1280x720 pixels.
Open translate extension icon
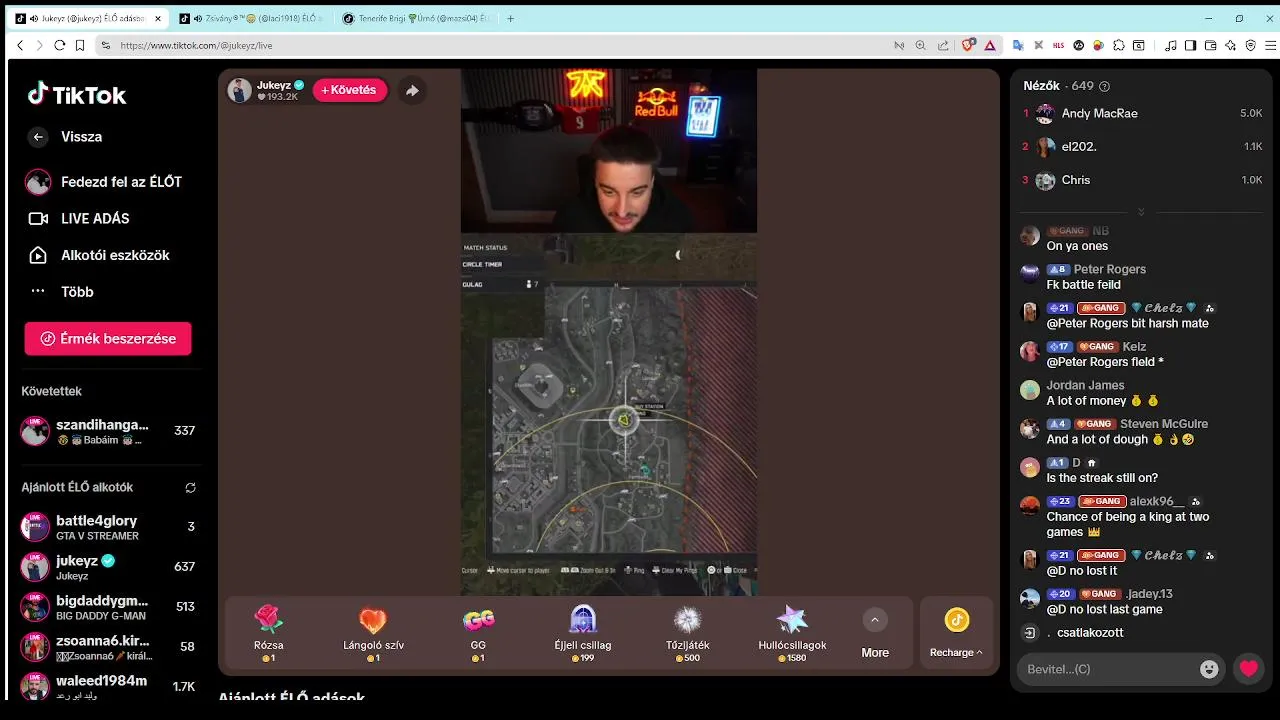[x=1017, y=45]
